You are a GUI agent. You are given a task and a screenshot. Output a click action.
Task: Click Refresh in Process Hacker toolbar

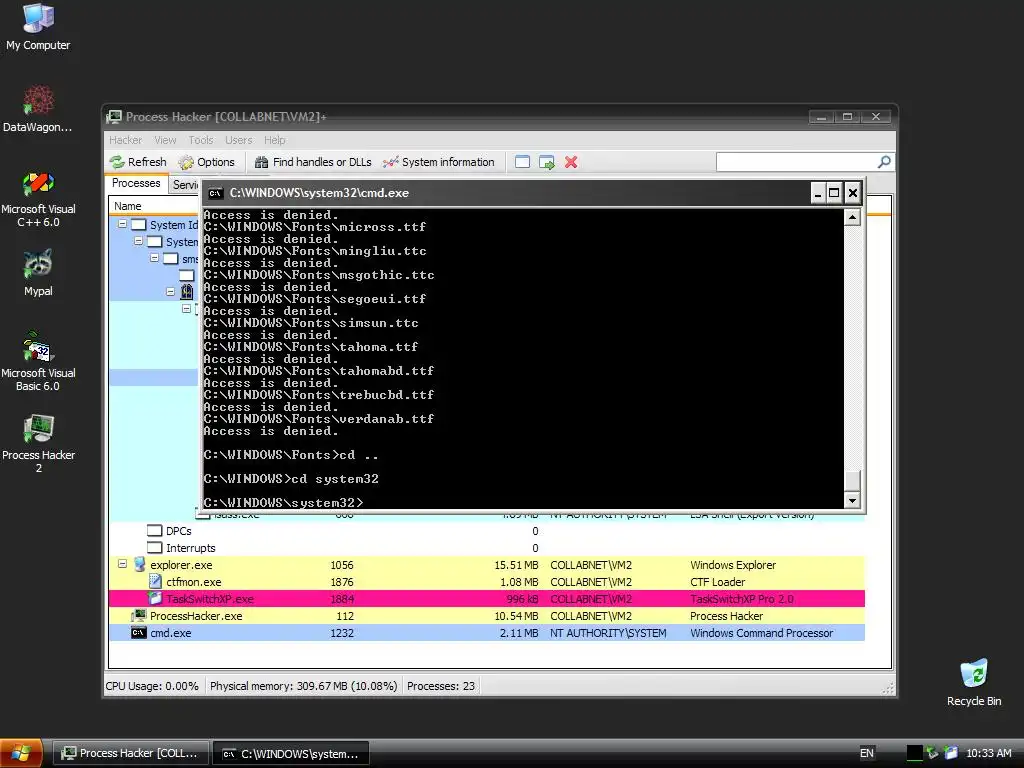pyautogui.click(x=138, y=162)
